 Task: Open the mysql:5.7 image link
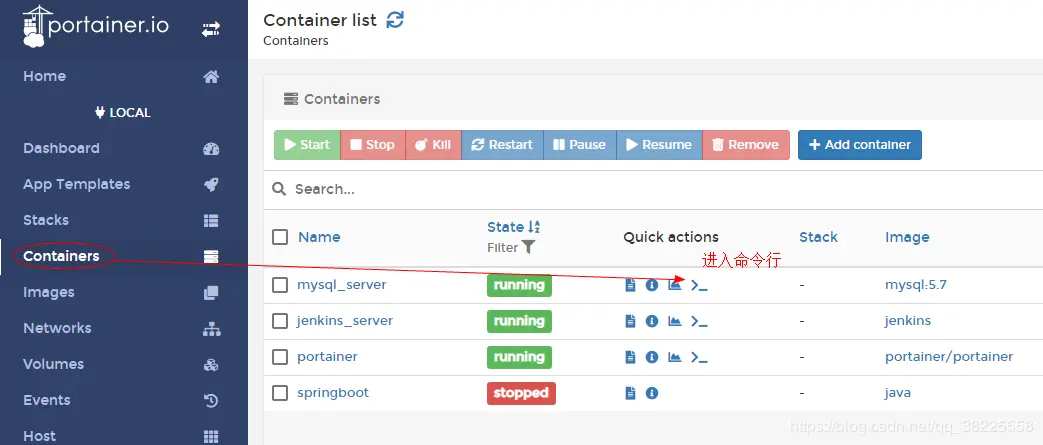tap(915, 285)
